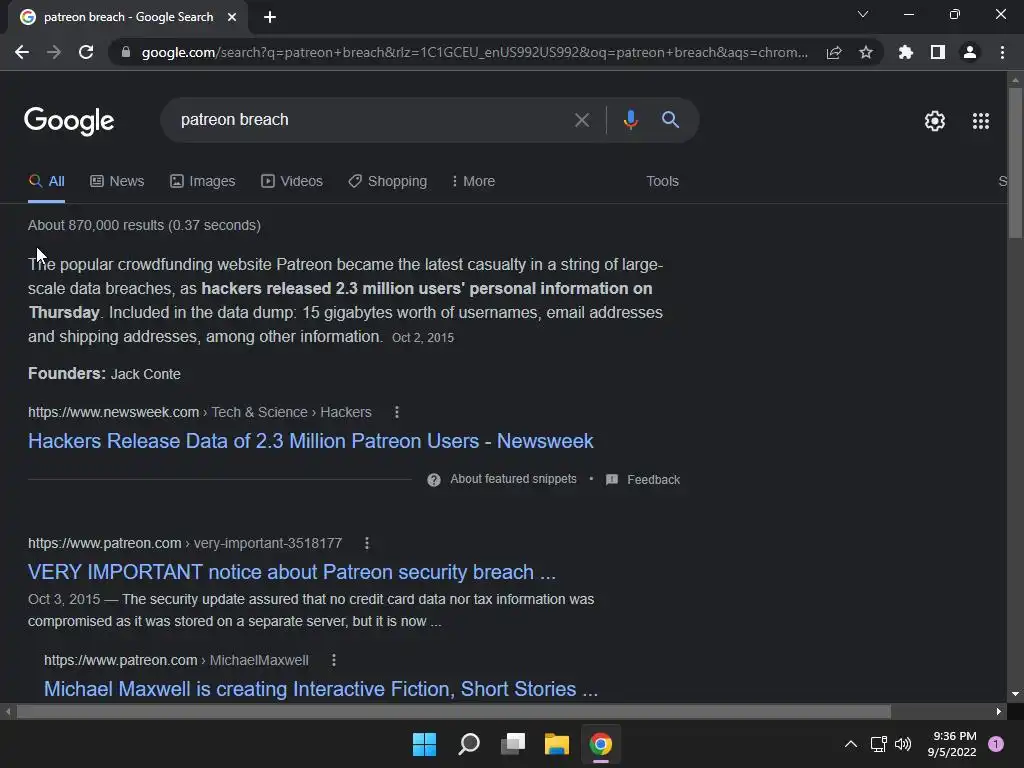
Task: Close the patreon breach tab
Action: tap(232, 18)
